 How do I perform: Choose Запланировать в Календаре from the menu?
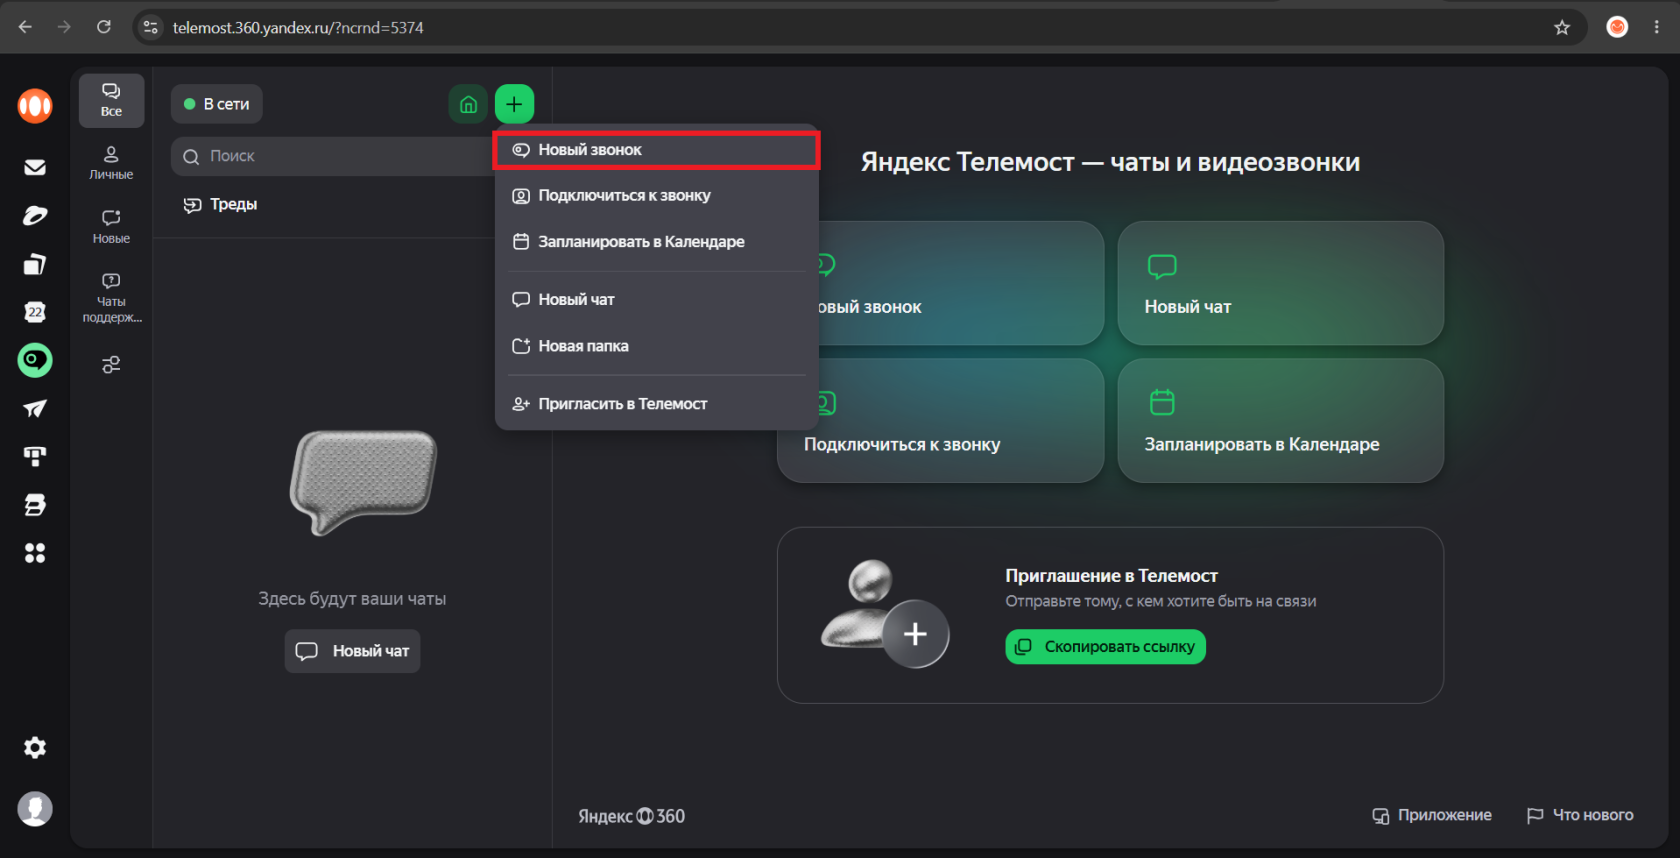[657, 242]
